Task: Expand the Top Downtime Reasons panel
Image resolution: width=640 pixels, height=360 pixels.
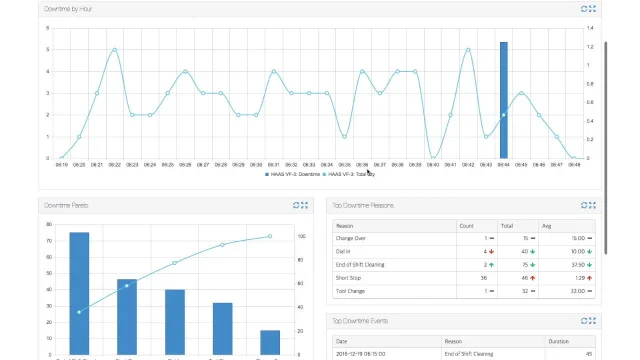Action: click(592, 205)
